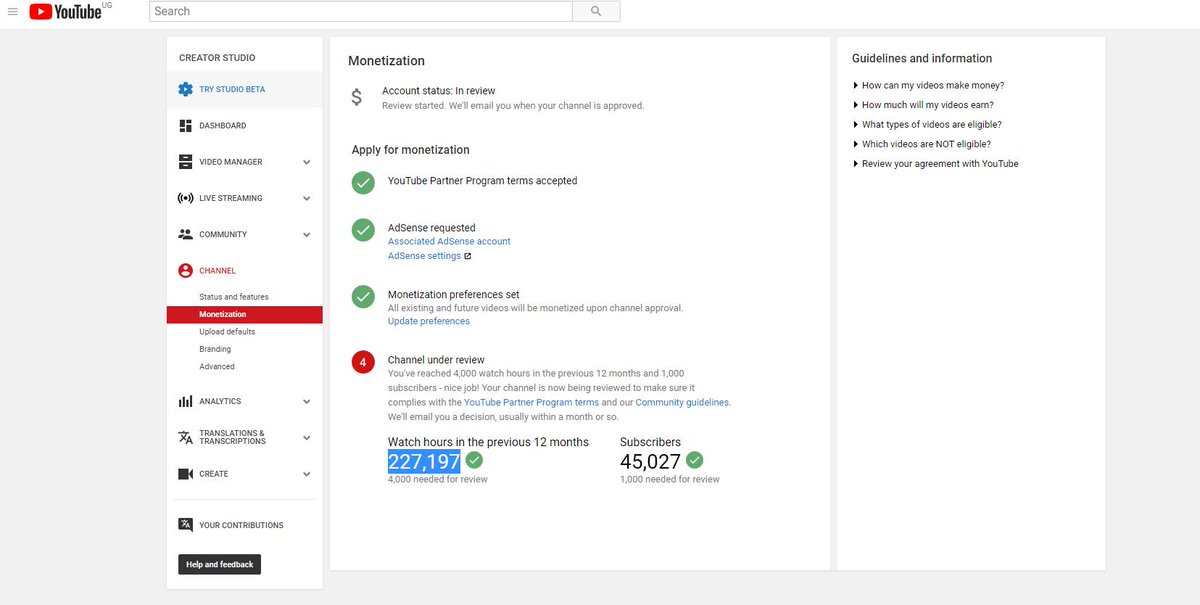This screenshot has height=605, width=1200.
Task: Click 'Account status: In review' text
Action: pyautogui.click(x=438, y=91)
